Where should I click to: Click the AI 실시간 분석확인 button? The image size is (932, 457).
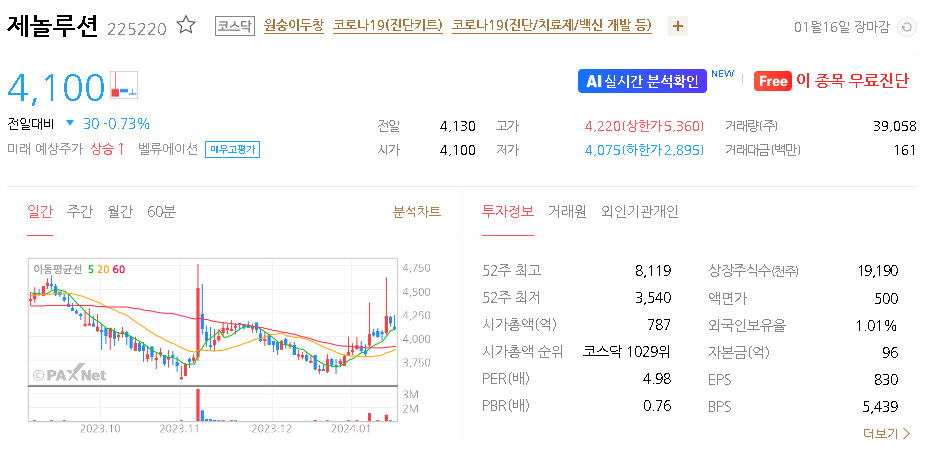[x=643, y=81]
